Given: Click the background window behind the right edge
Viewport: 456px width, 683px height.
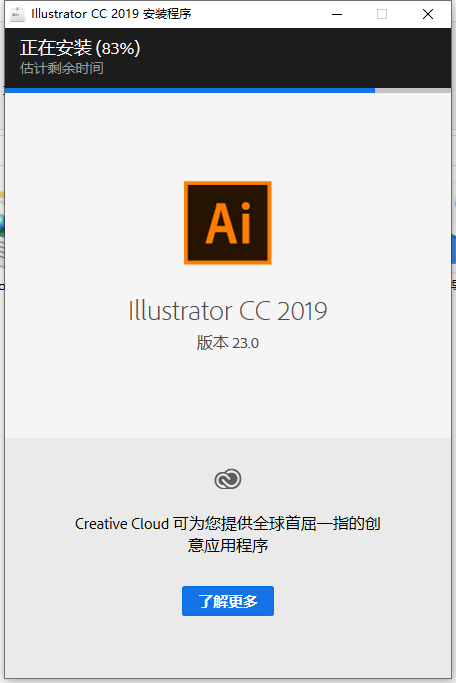Looking at the screenshot, I should pos(454,253).
